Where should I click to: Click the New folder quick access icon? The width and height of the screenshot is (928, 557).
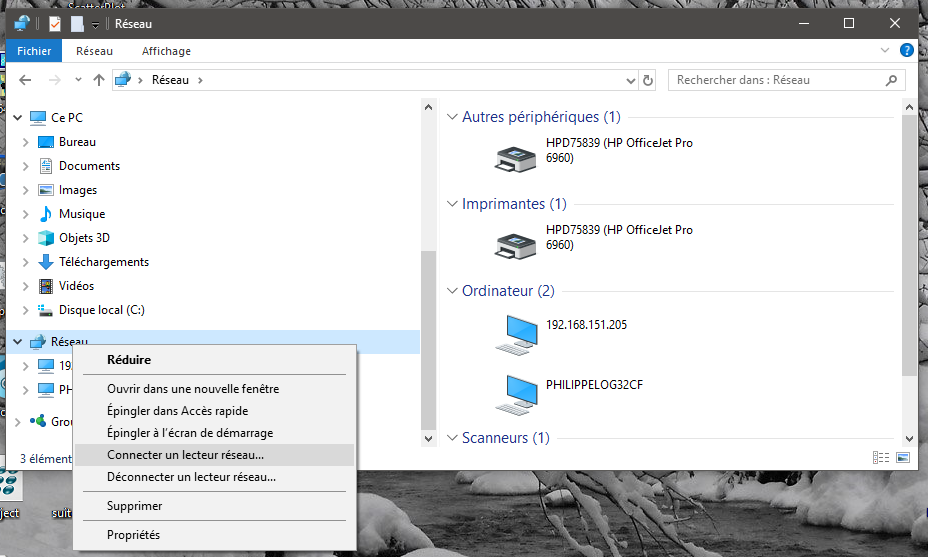(77, 24)
